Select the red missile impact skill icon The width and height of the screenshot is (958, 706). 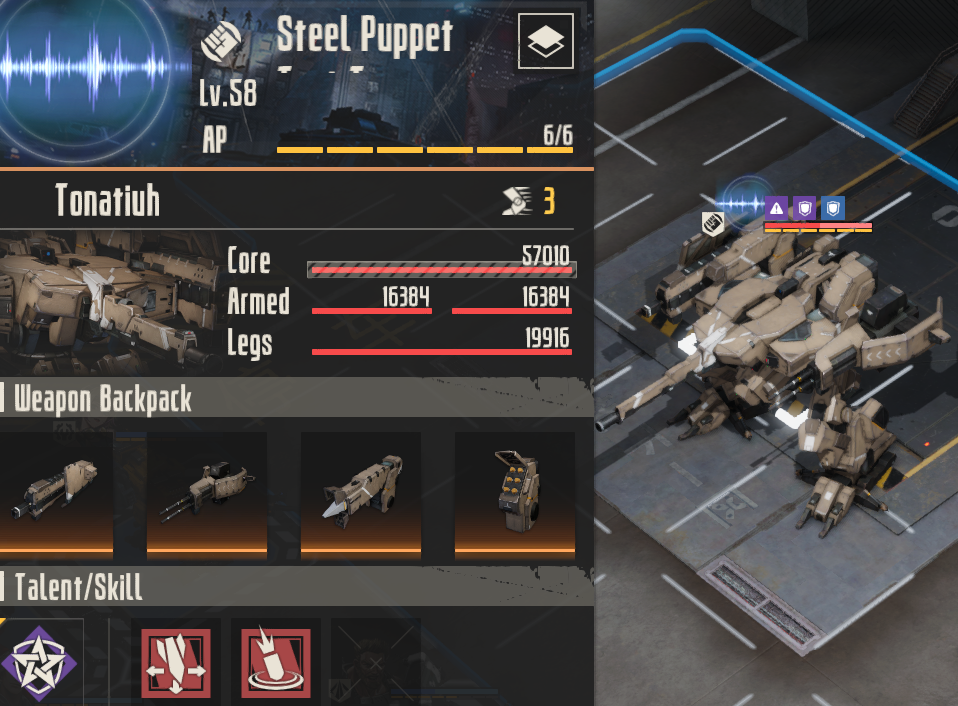(276, 664)
